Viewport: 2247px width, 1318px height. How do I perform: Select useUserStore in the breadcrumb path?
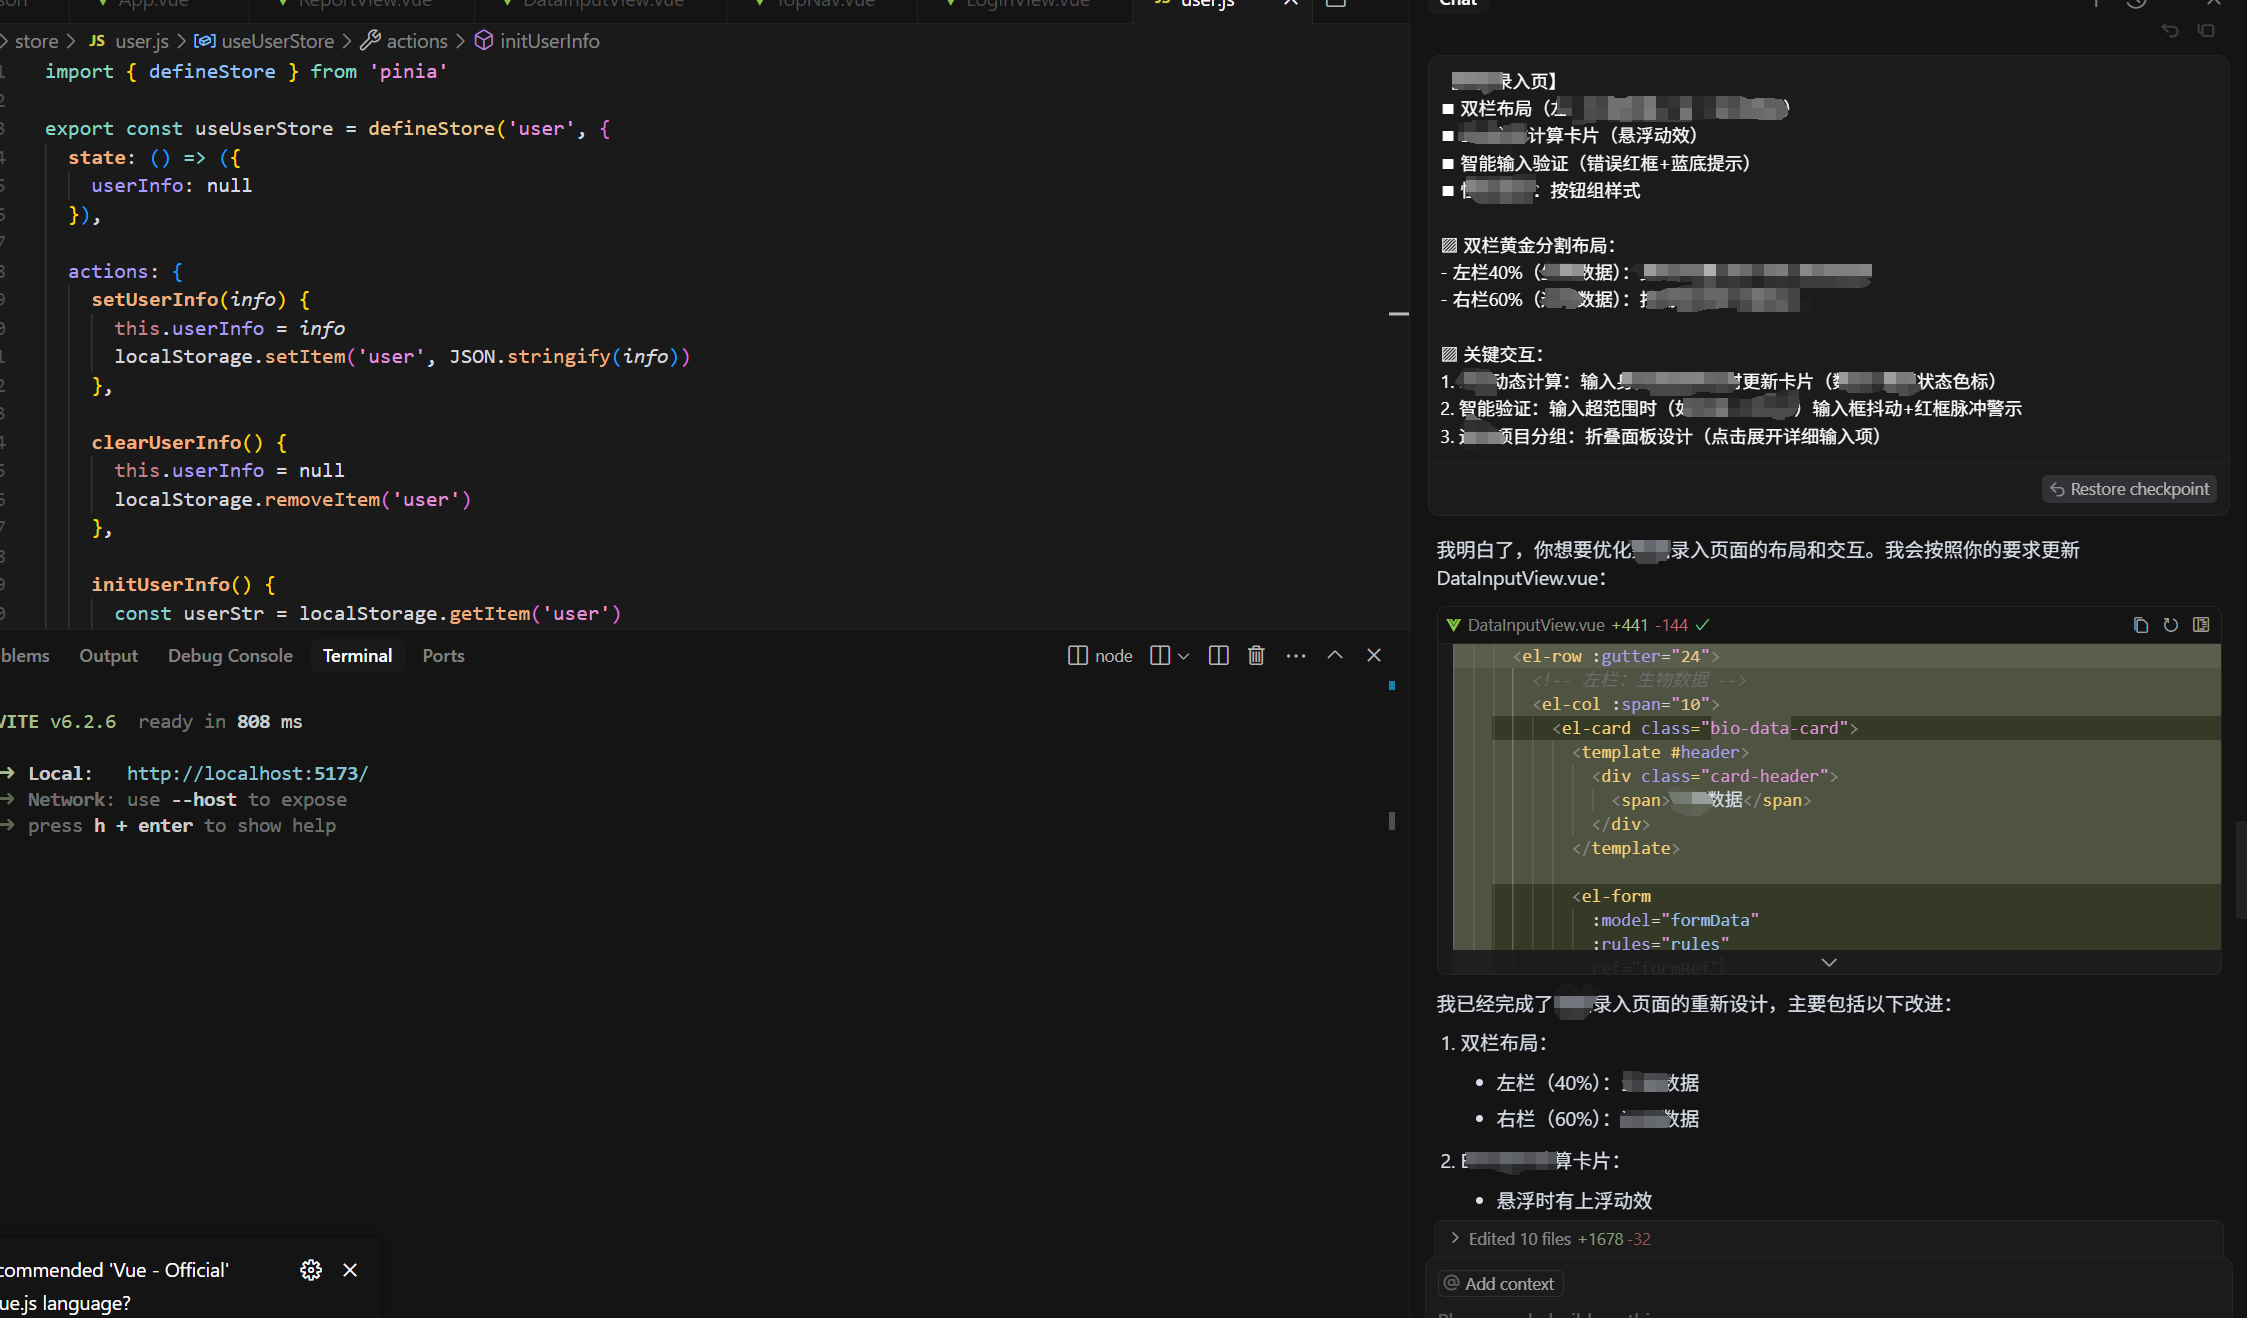coord(277,41)
